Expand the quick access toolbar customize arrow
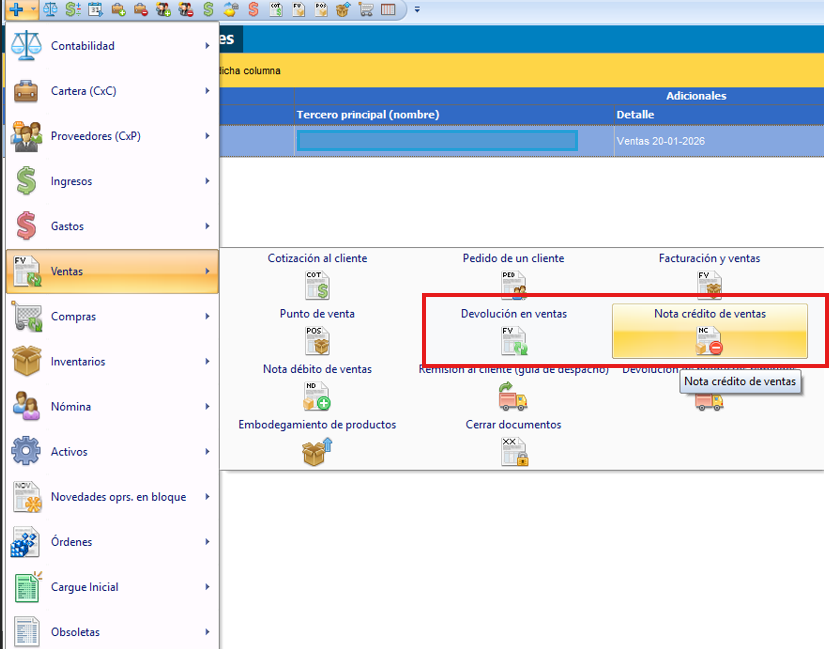 click(x=417, y=10)
